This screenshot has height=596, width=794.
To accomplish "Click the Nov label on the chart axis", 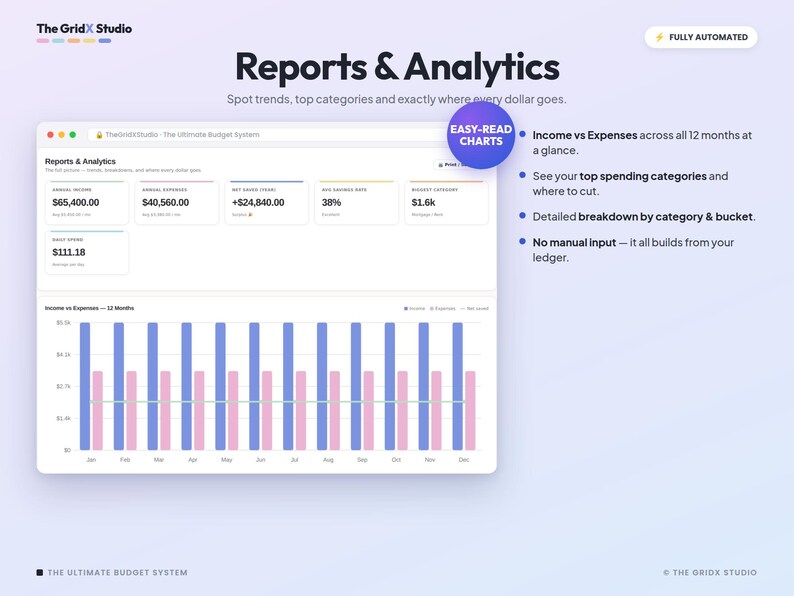I will [430, 460].
